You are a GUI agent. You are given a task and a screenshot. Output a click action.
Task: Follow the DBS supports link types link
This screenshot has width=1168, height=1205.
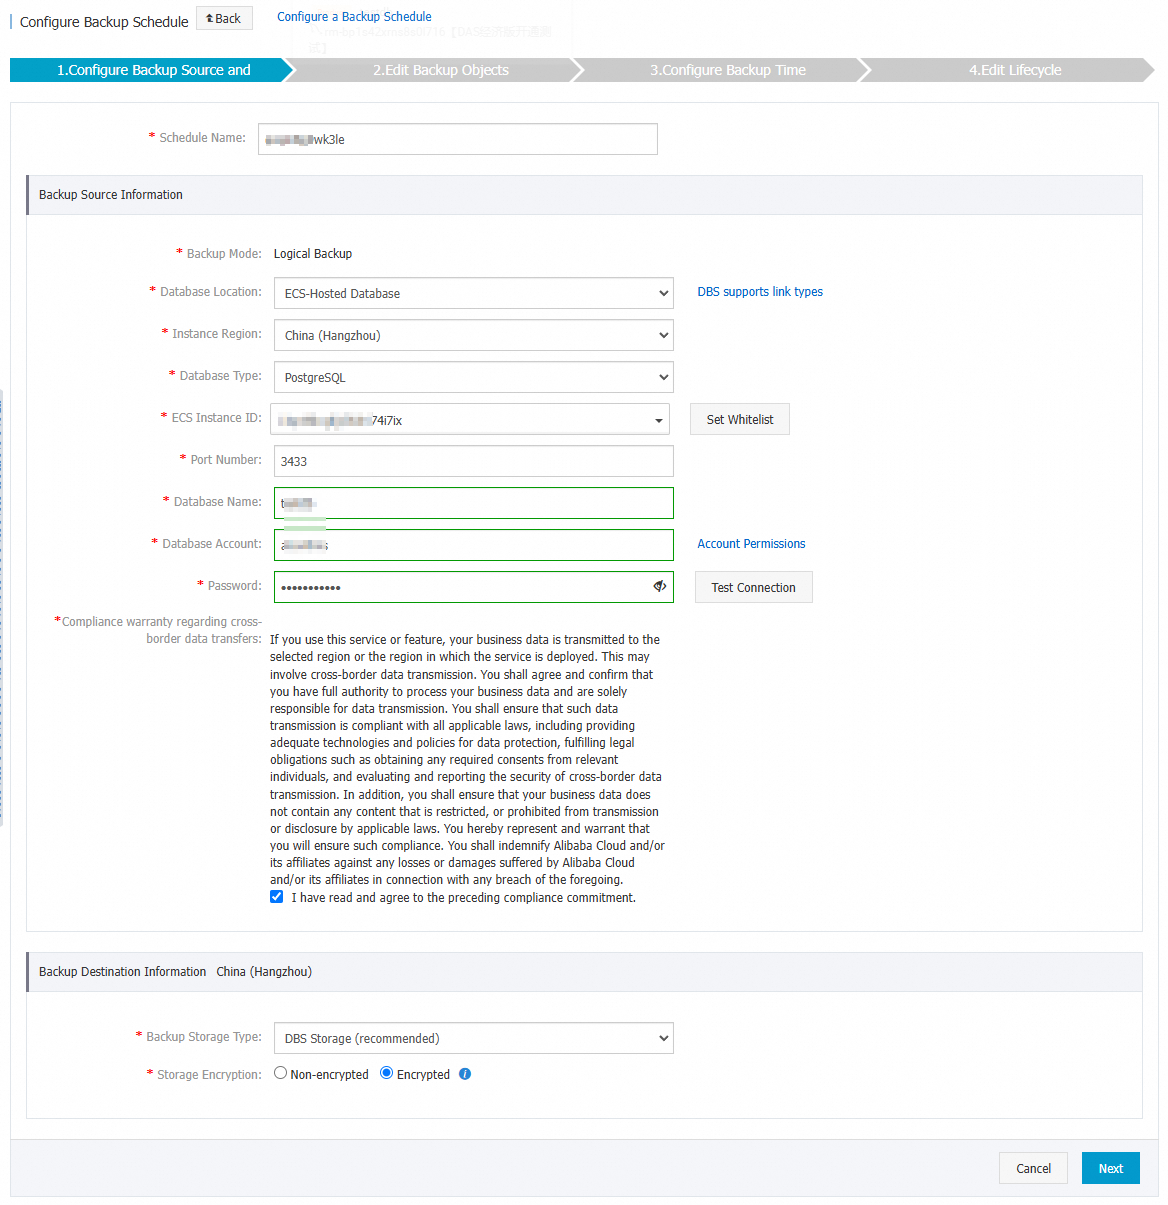pyautogui.click(x=760, y=291)
